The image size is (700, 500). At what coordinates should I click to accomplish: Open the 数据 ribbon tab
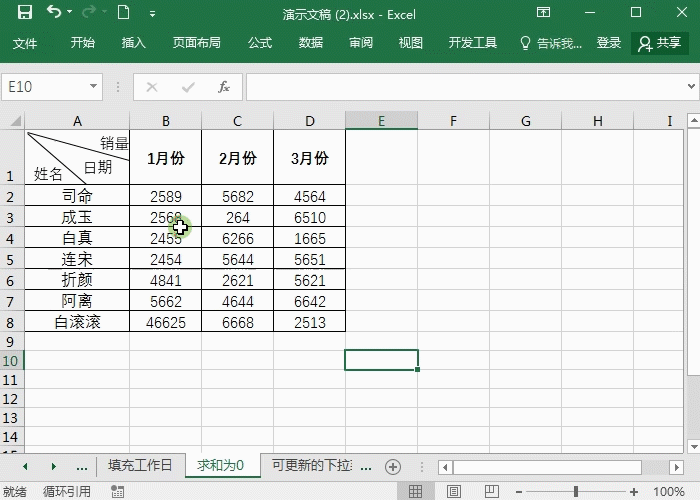pos(311,43)
